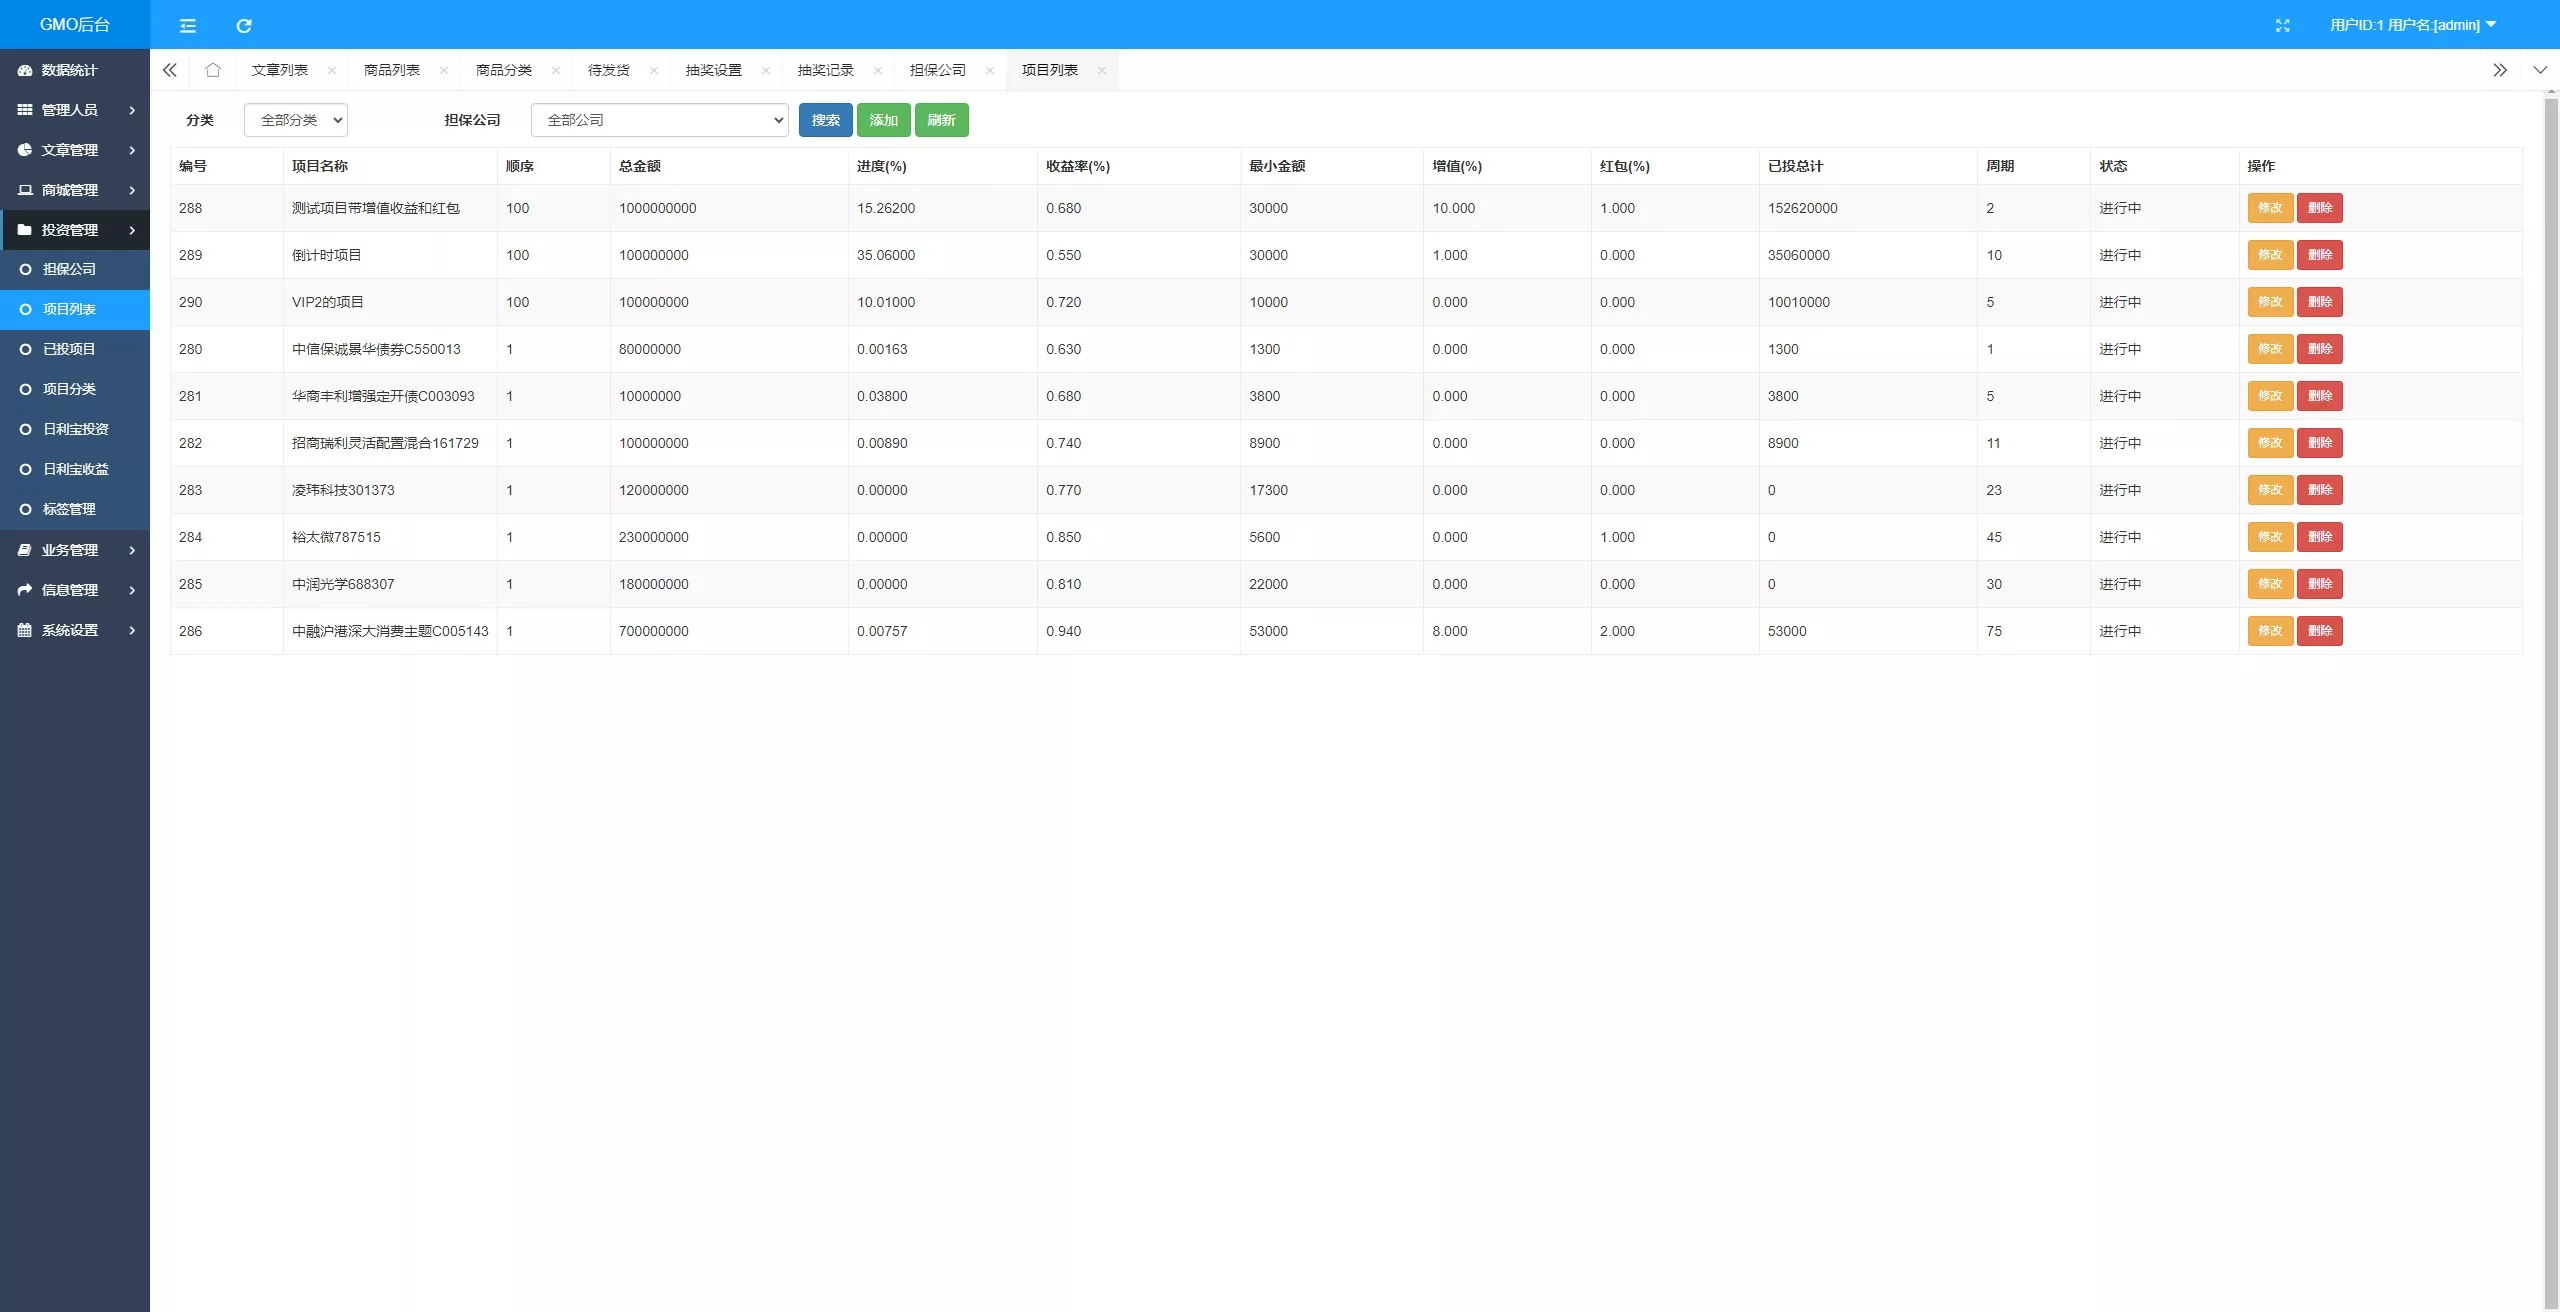
Task: Close the 商品列表 tab
Action: click(444, 70)
